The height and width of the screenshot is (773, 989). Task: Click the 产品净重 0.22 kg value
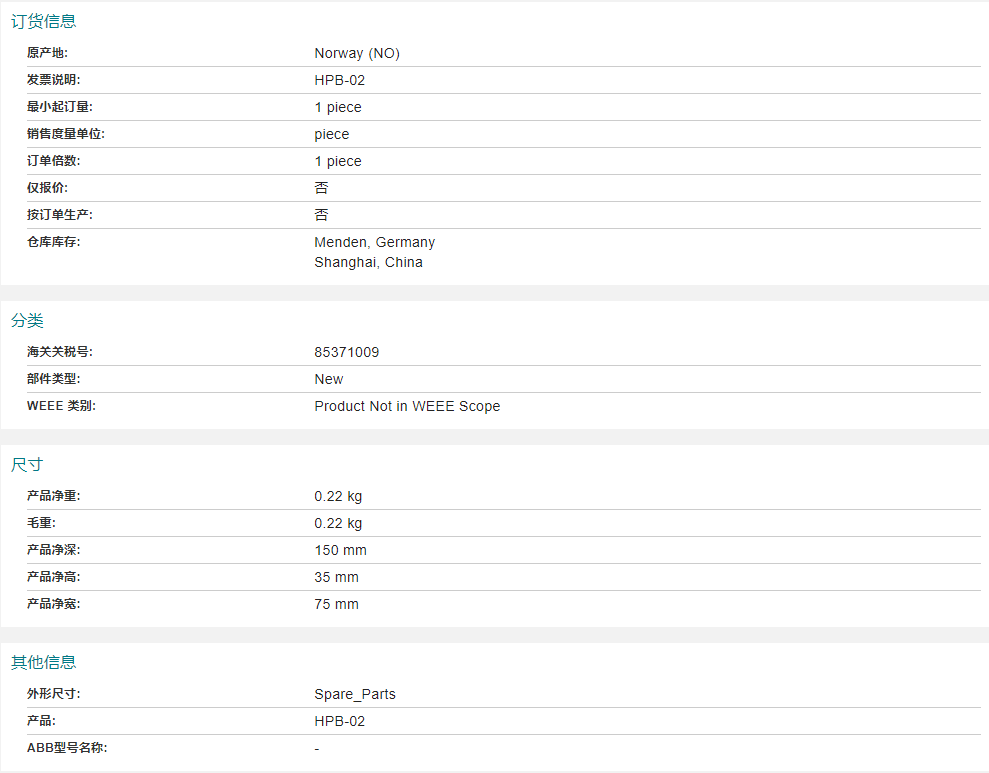click(x=338, y=496)
